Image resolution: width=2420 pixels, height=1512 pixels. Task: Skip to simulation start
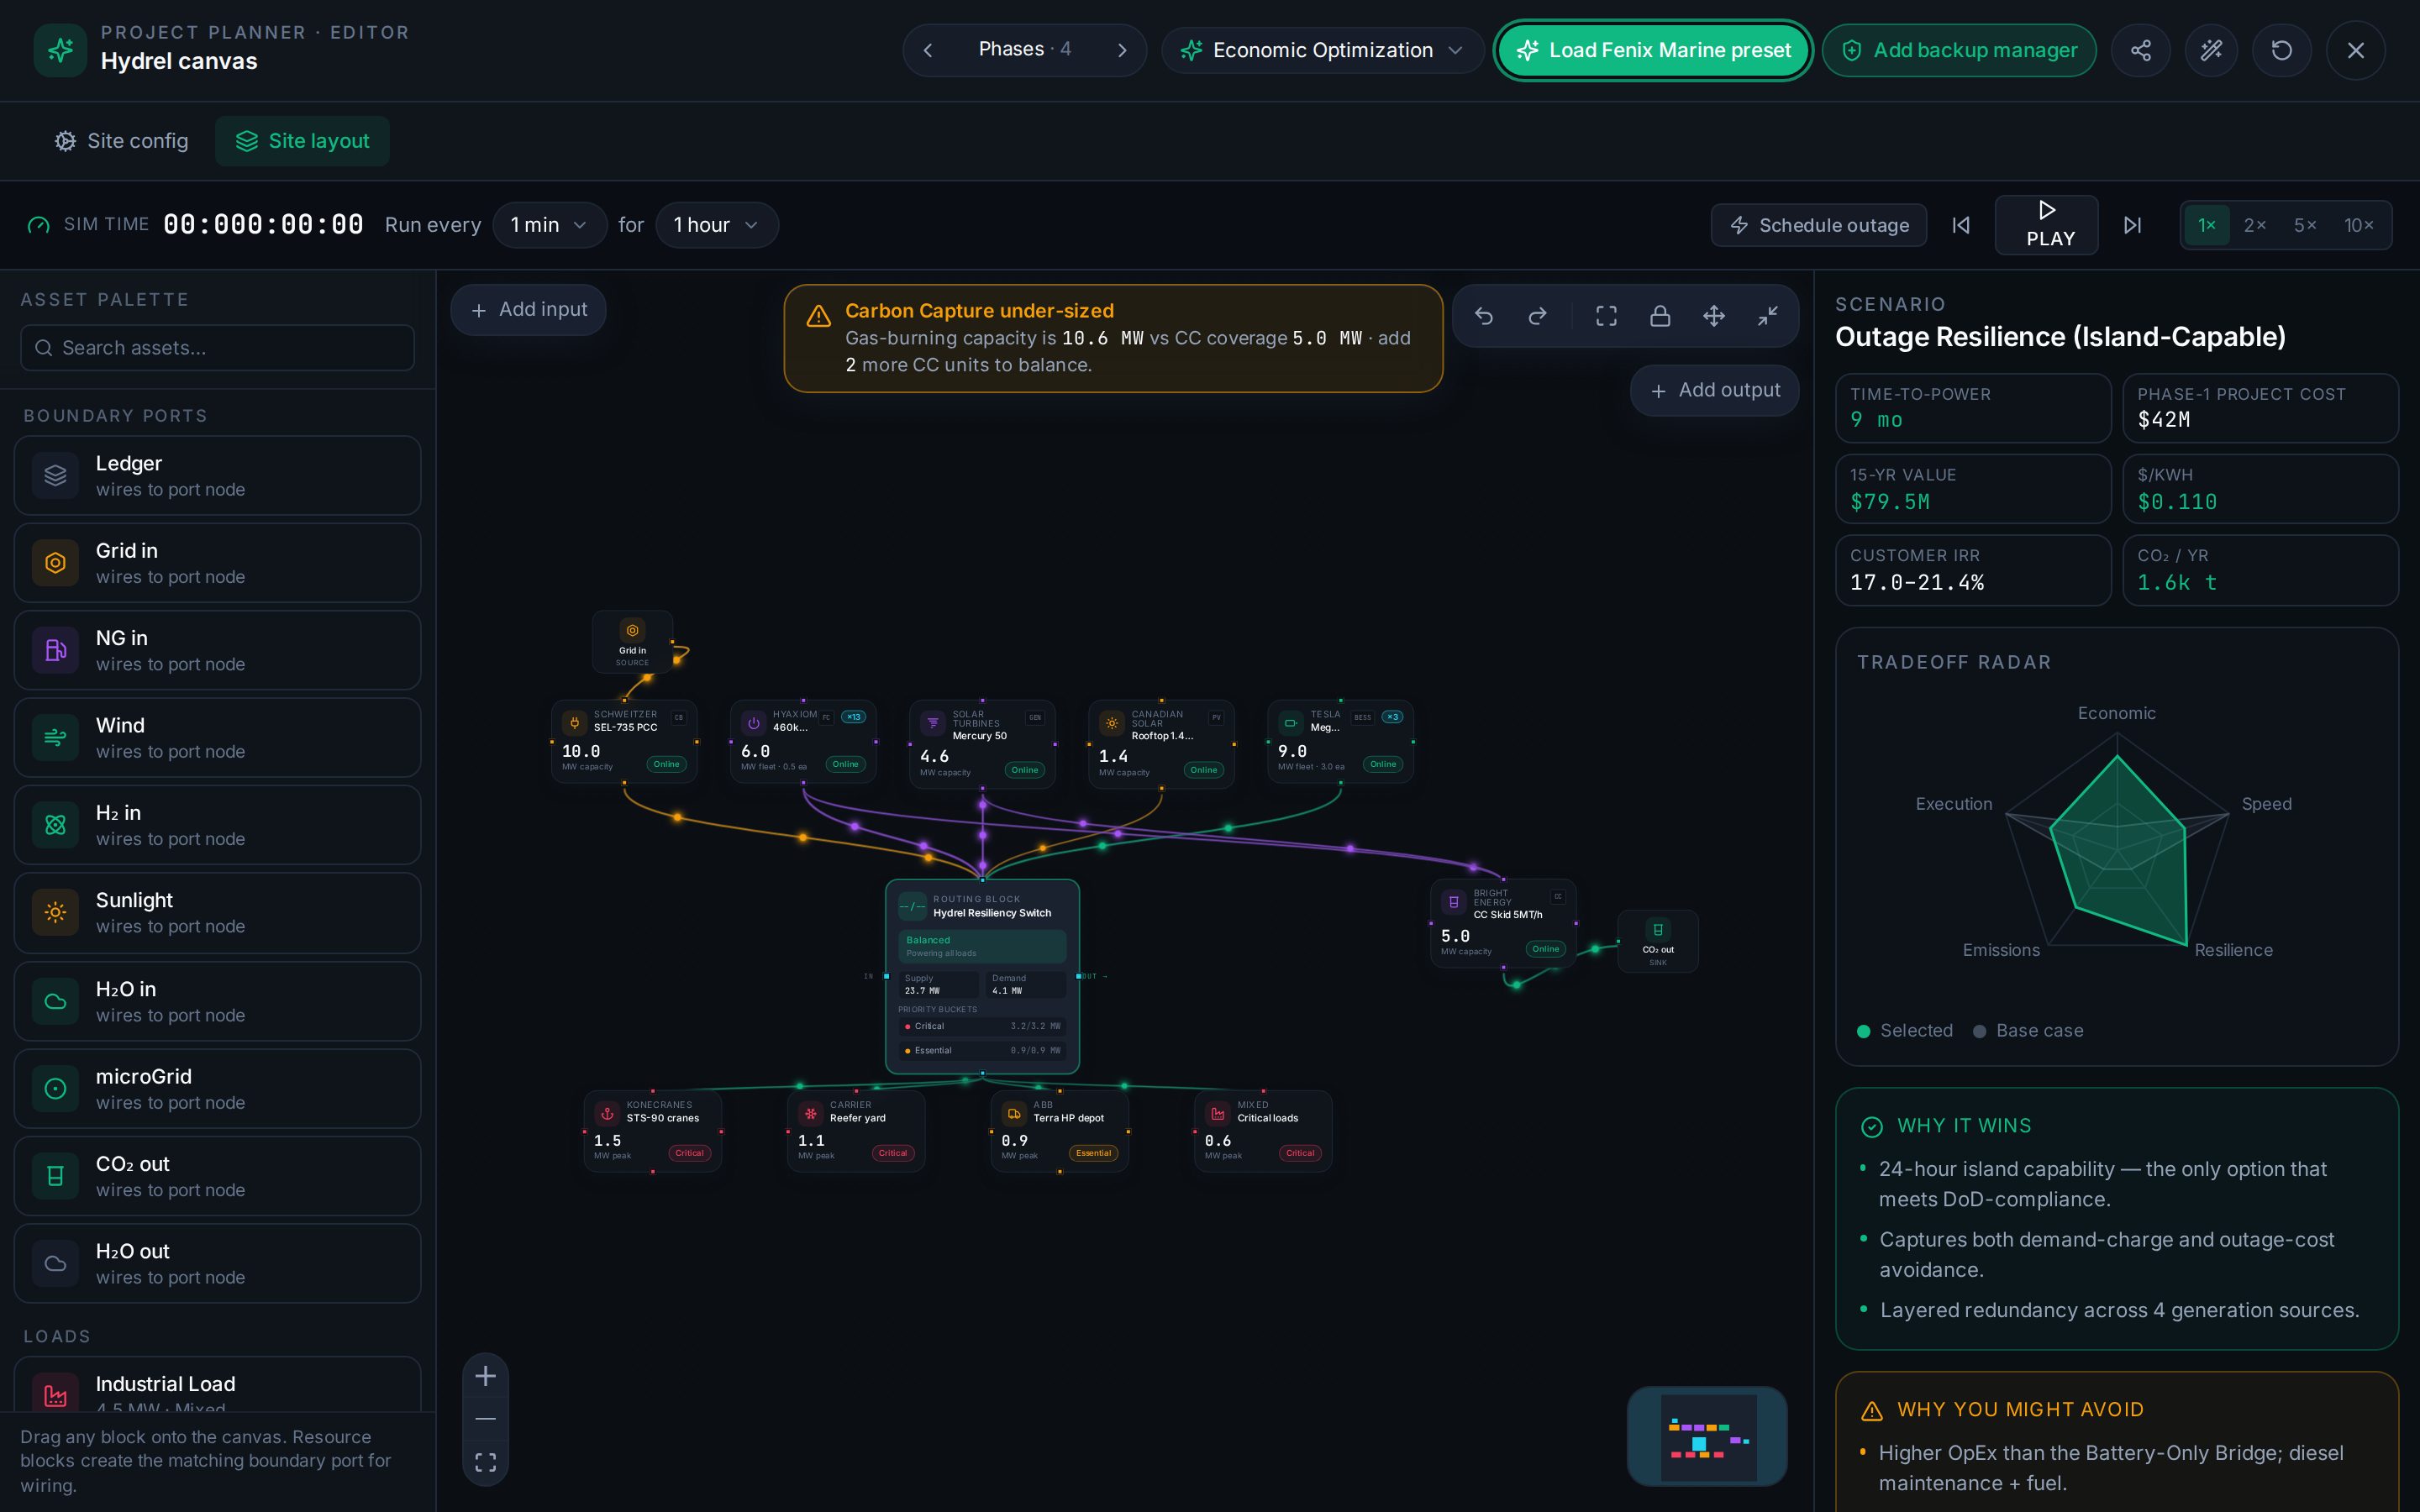coord(1961,225)
